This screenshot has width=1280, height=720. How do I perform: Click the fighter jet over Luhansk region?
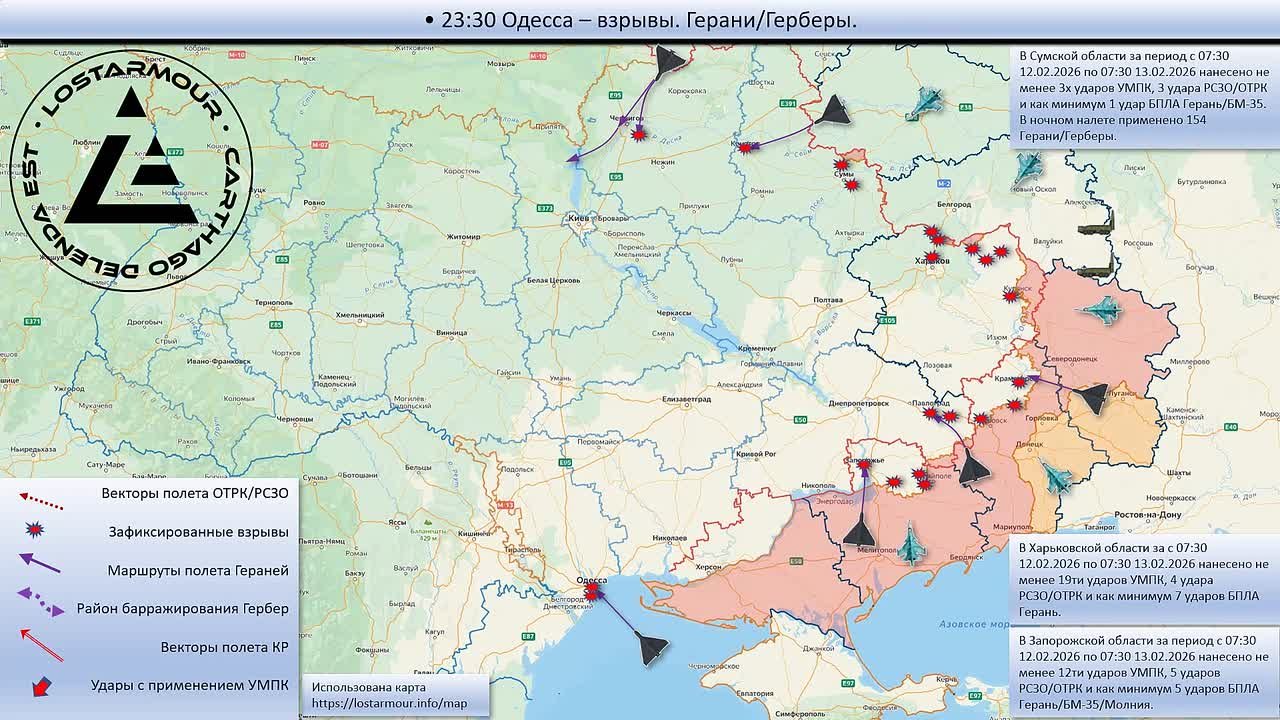tap(1106, 311)
